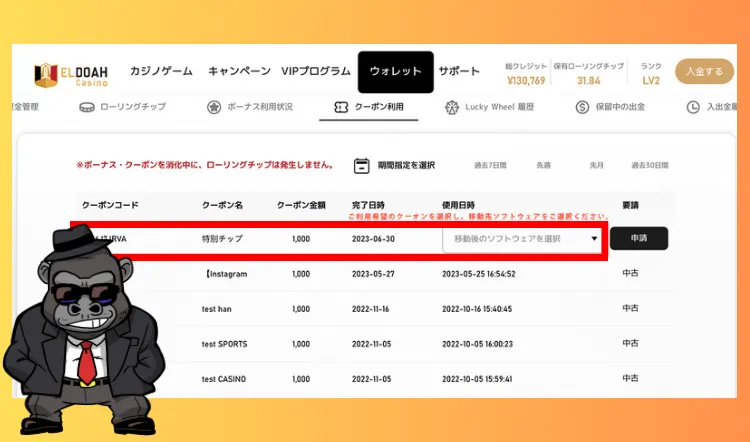Click 中古 status in test SPORTS row
Screen dimensions: 750x442
click(x=630, y=343)
